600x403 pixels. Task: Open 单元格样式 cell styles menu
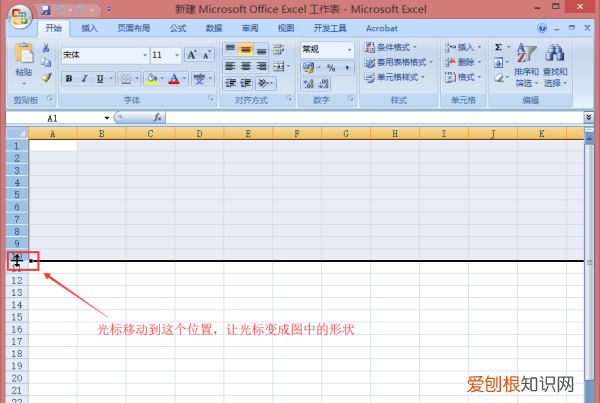click(x=395, y=77)
